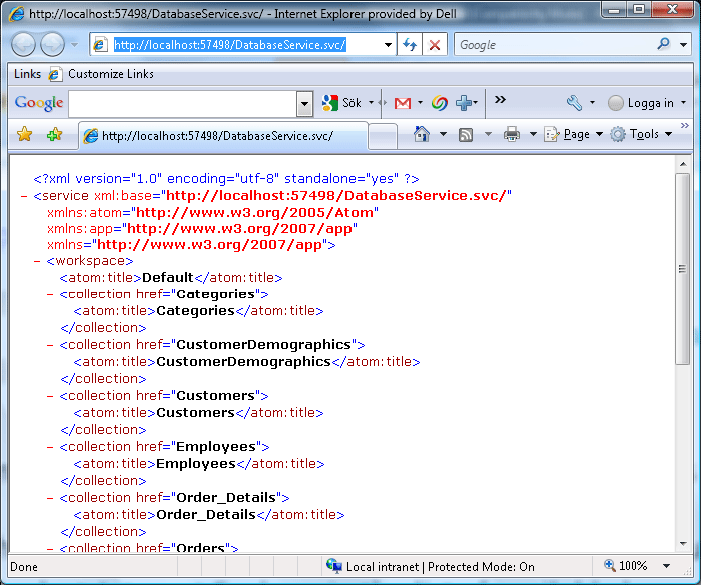Open the Home button dropdown arrow
Viewport: 701px width, 585px height.
click(443, 134)
